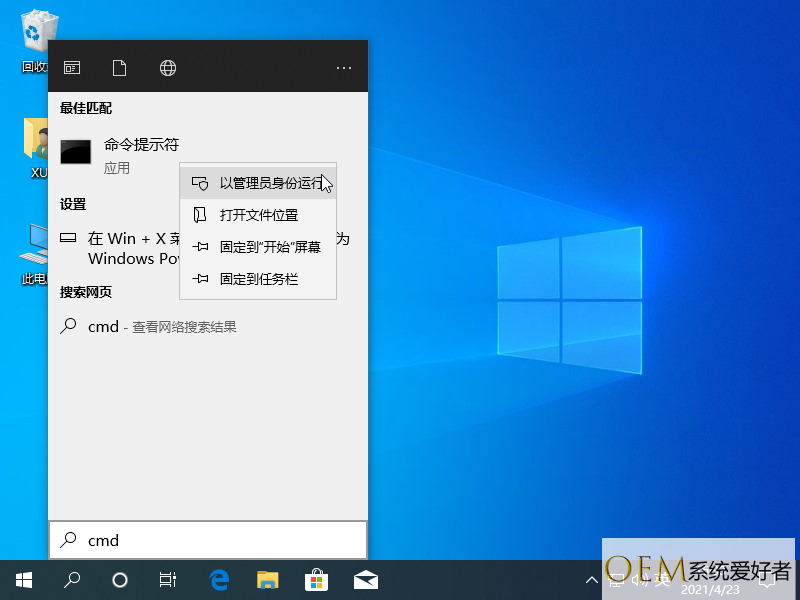Image resolution: width=800 pixels, height=600 pixels.
Task: Select the Apps filter icon in search header
Action: 72,68
